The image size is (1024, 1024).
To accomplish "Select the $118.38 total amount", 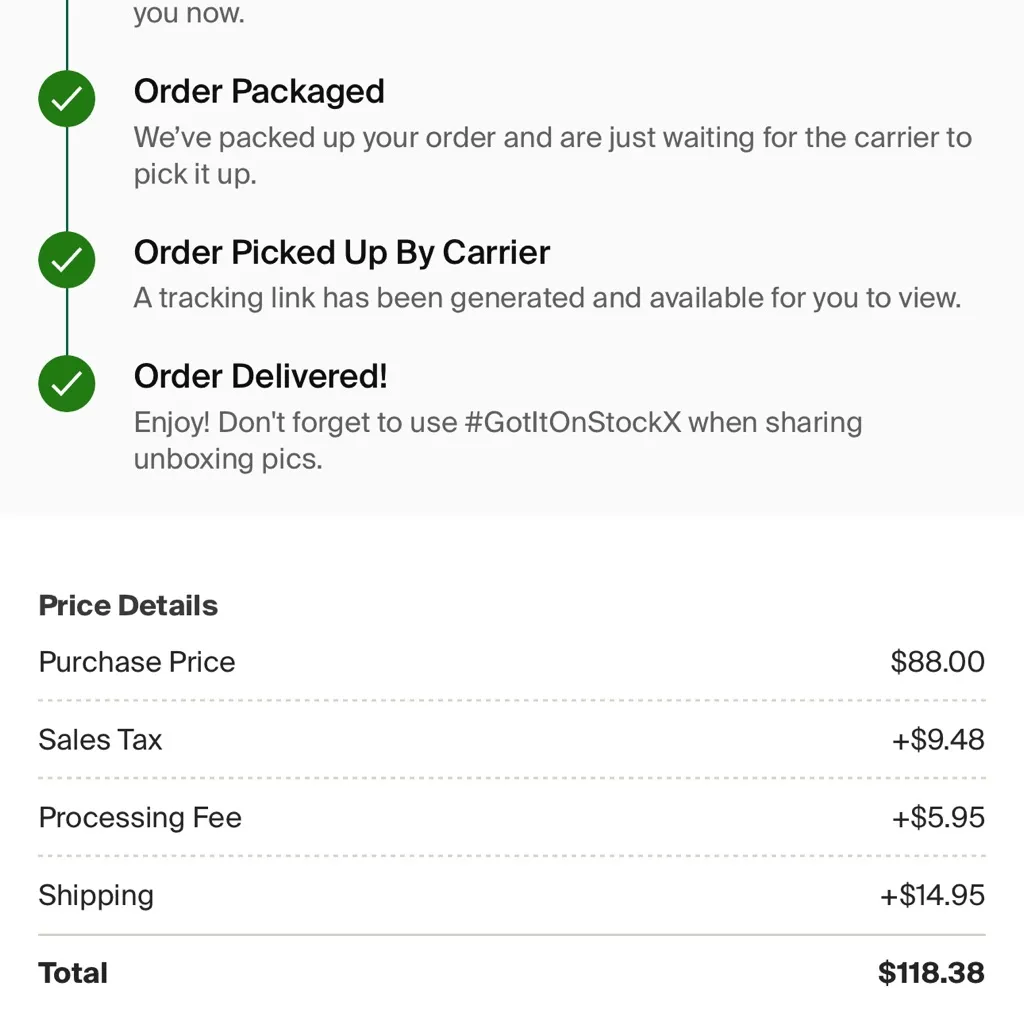I will 931,973.
